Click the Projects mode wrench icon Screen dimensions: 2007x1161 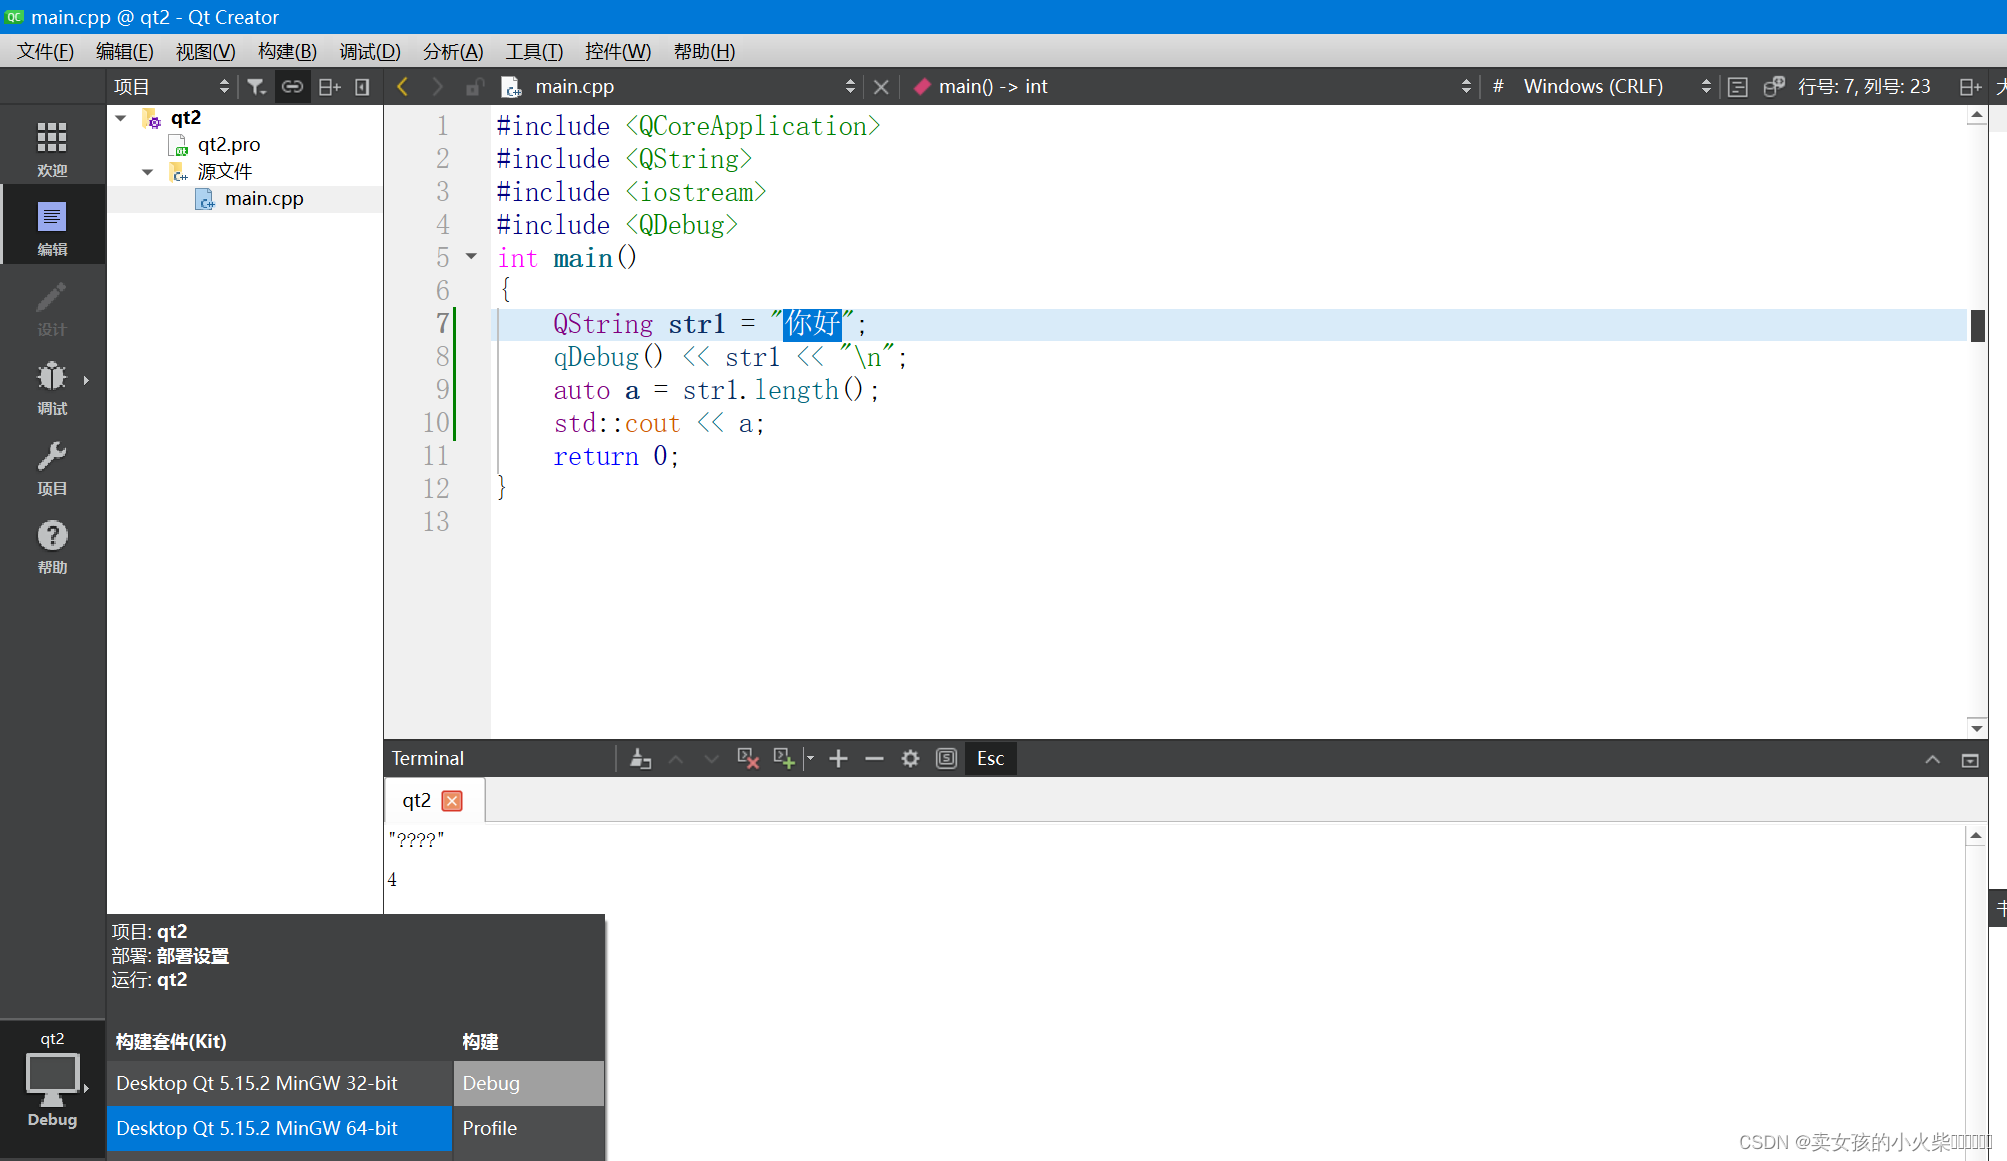coord(52,467)
